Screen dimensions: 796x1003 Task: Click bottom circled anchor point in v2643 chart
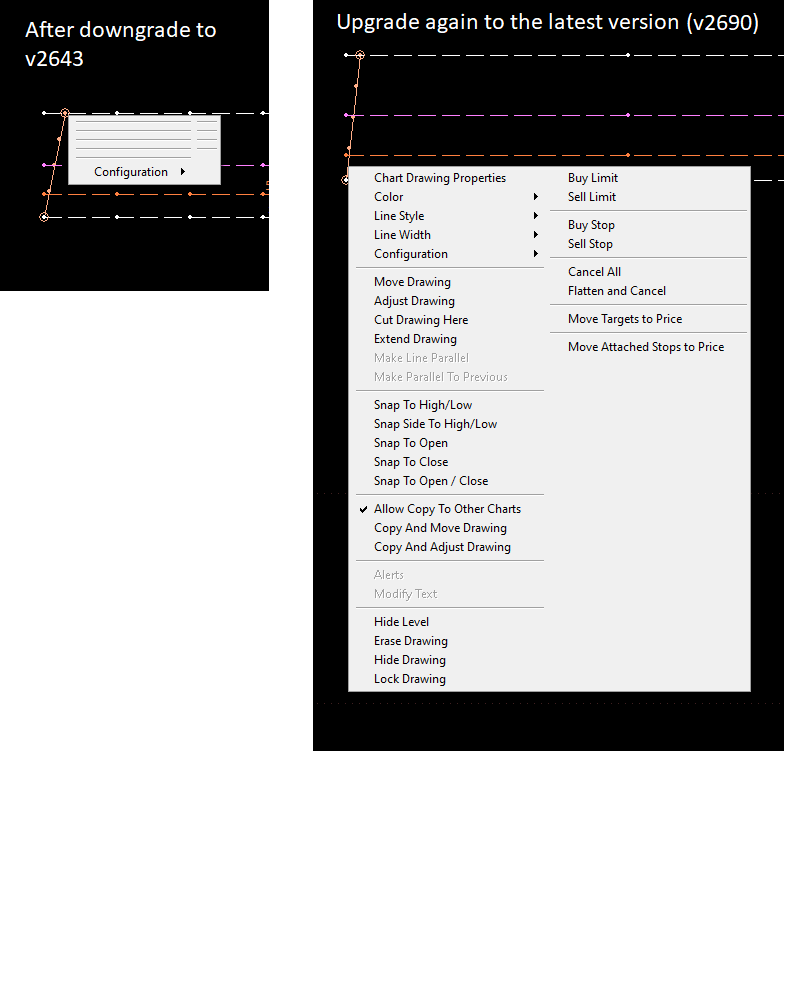(44, 217)
